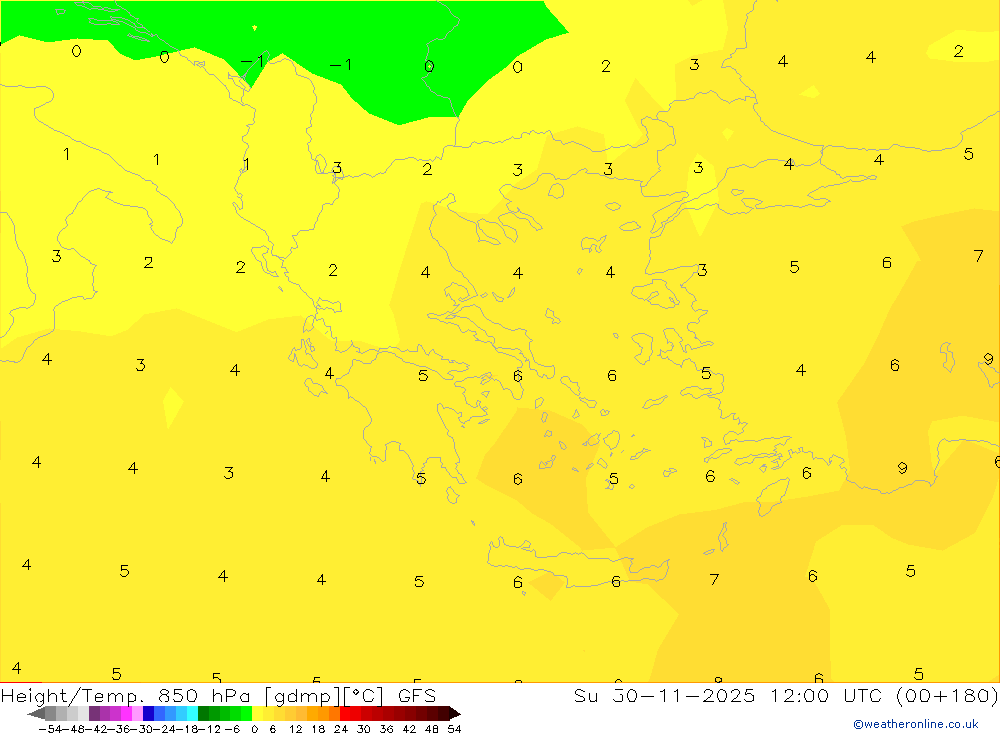Pick the dark purple swatch above legend label -42
Screen dimensions: 1000x733
[94, 714]
